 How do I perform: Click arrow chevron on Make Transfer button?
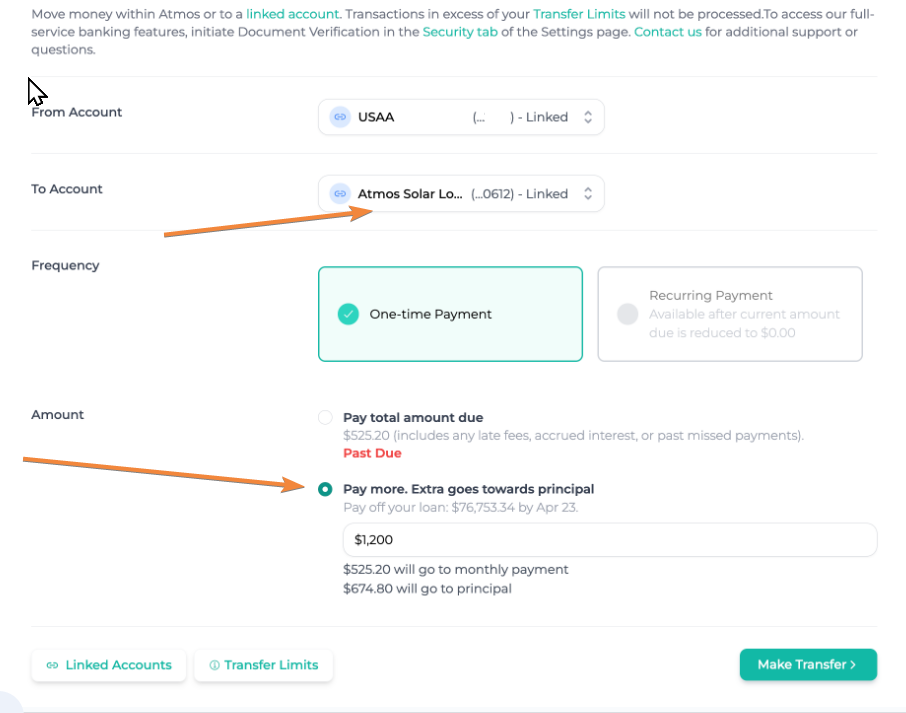tap(853, 664)
